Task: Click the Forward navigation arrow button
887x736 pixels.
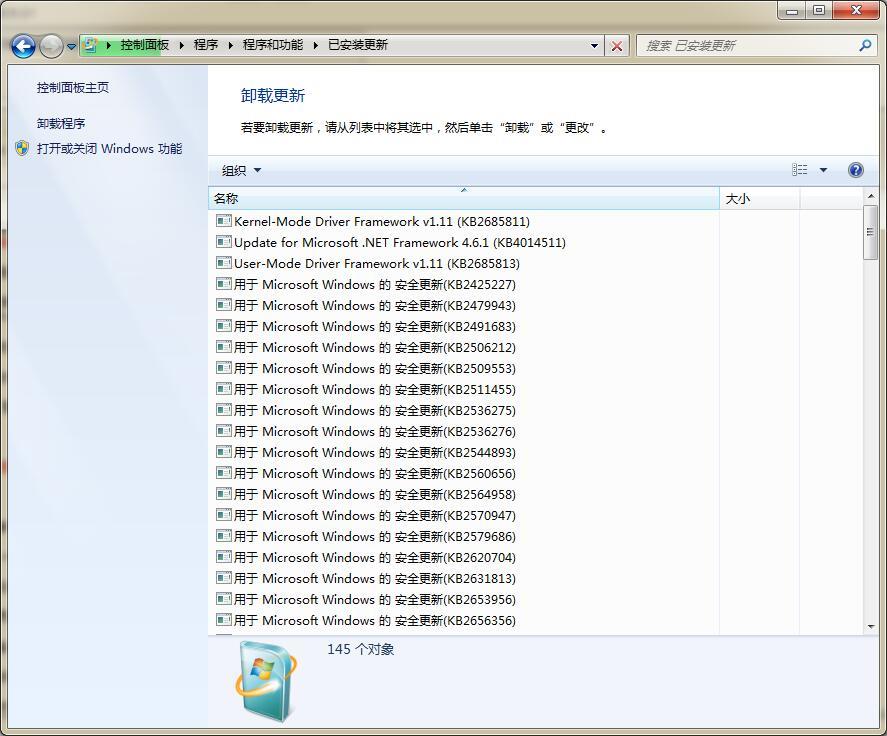Action: click(51, 46)
